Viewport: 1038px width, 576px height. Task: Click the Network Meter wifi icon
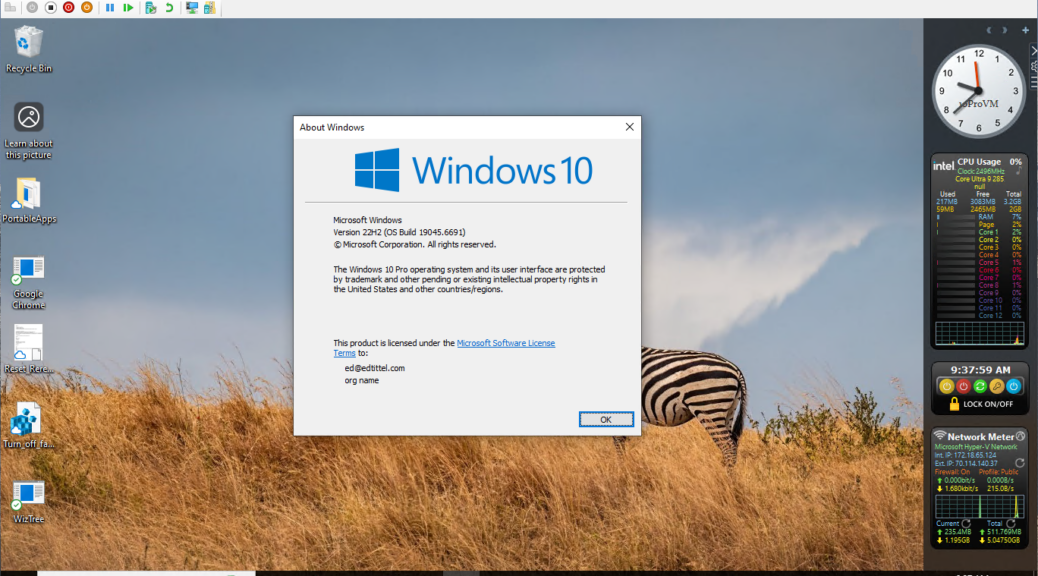pos(940,436)
